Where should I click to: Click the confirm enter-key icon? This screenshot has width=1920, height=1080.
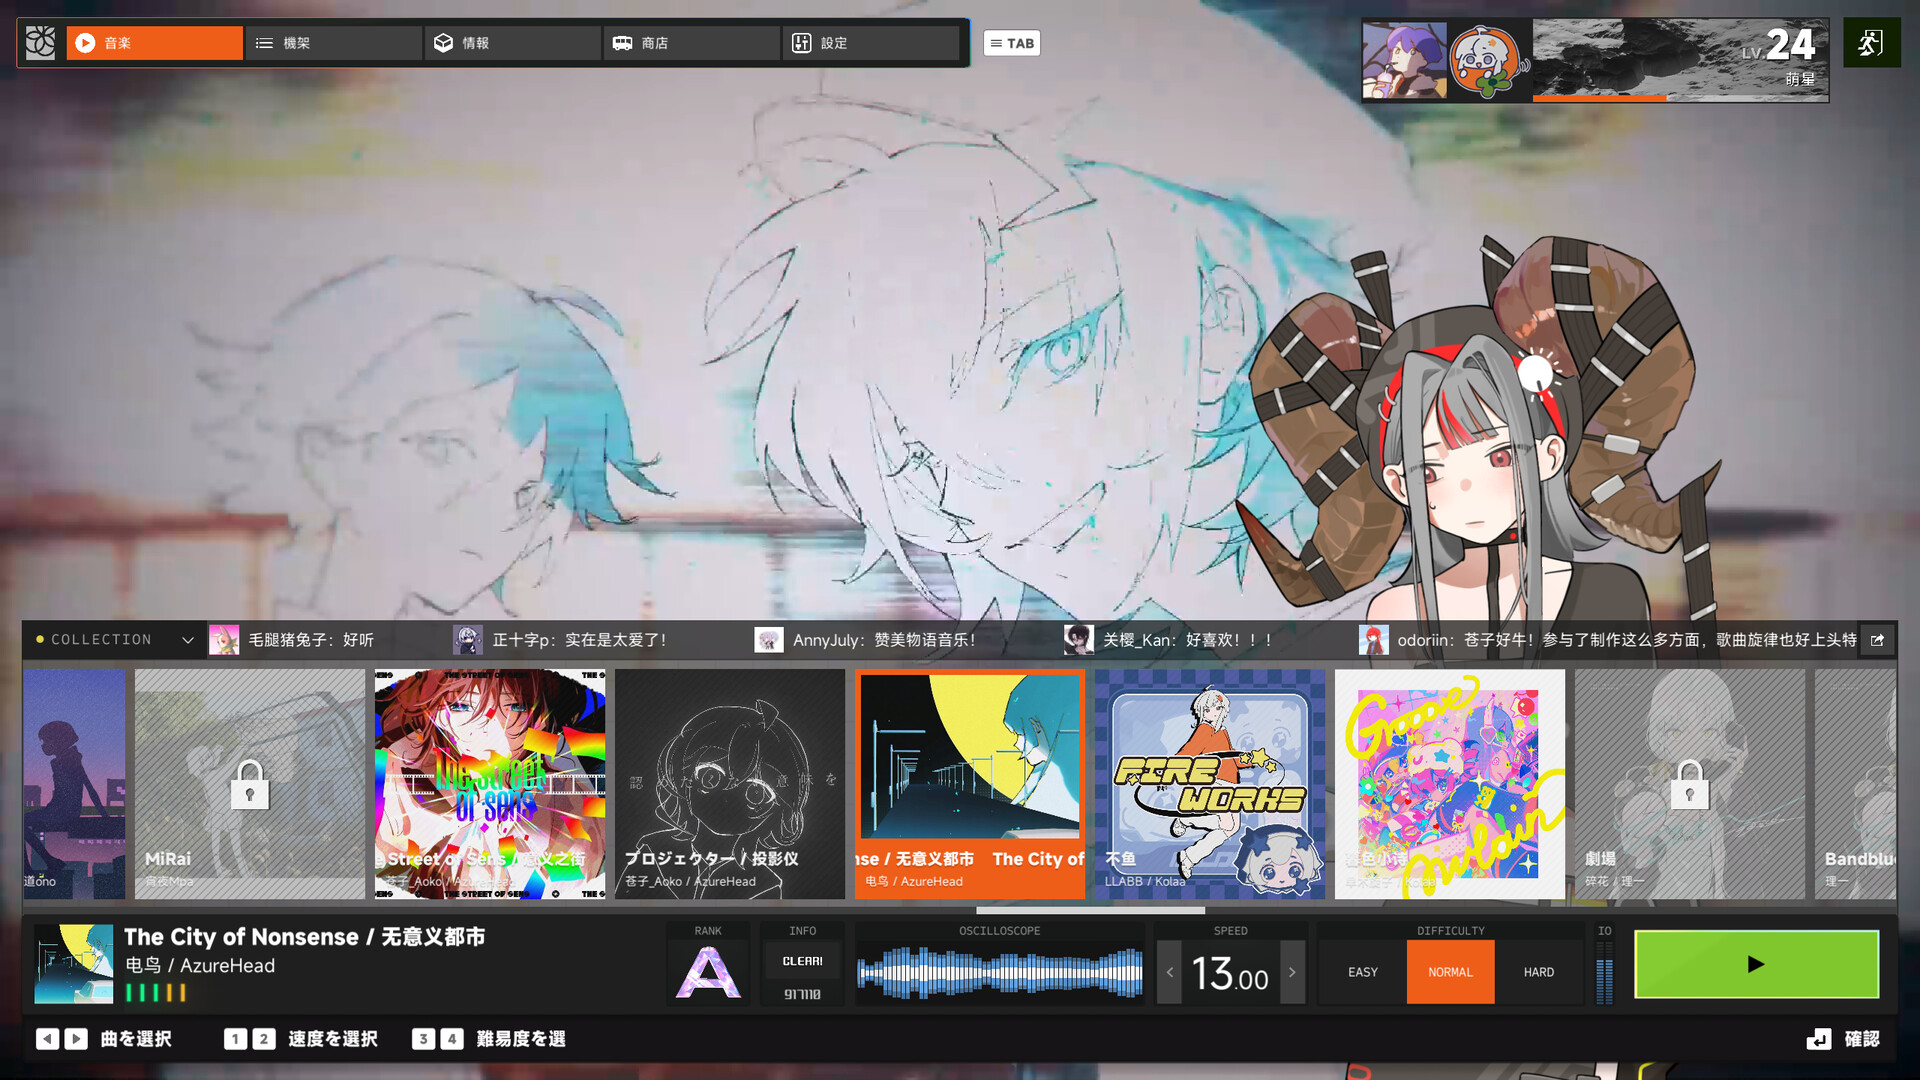(x=1818, y=1039)
